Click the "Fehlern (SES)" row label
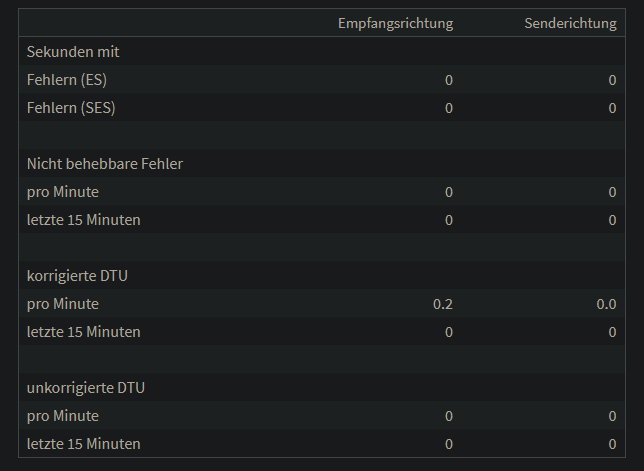The image size is (644, 471). pos(71,107)
